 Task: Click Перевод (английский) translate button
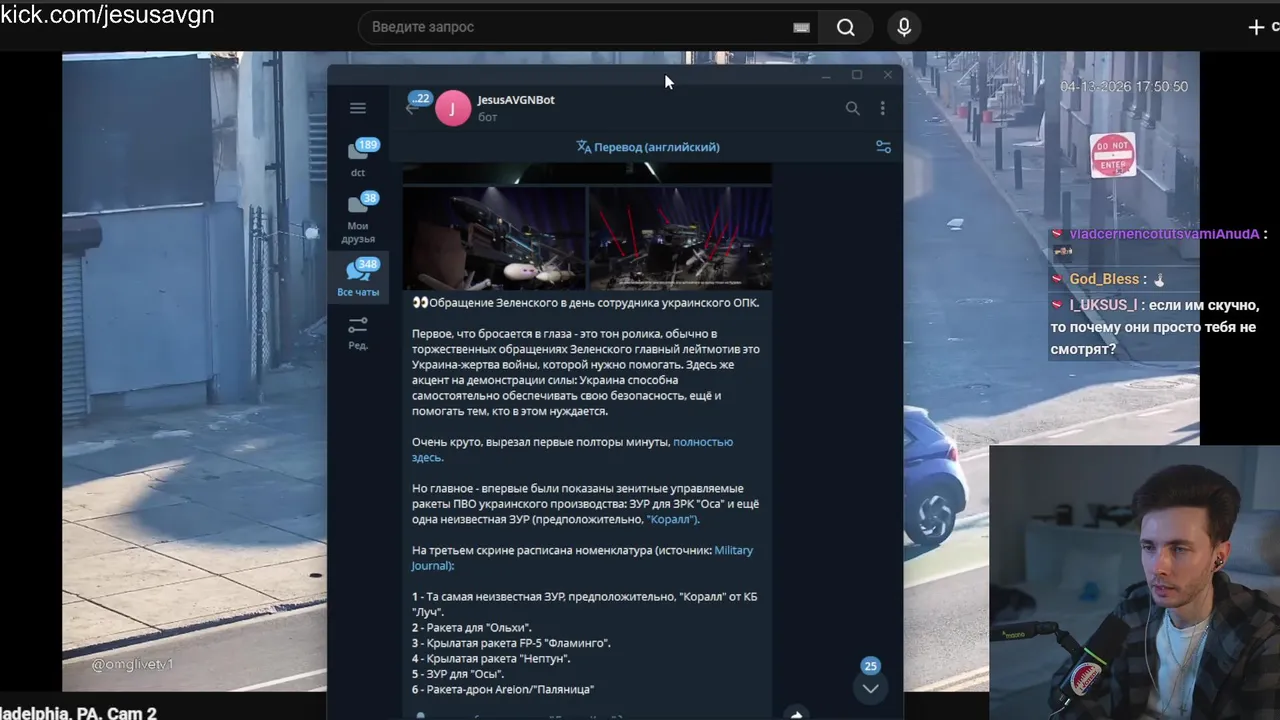[x=648, y=147]
